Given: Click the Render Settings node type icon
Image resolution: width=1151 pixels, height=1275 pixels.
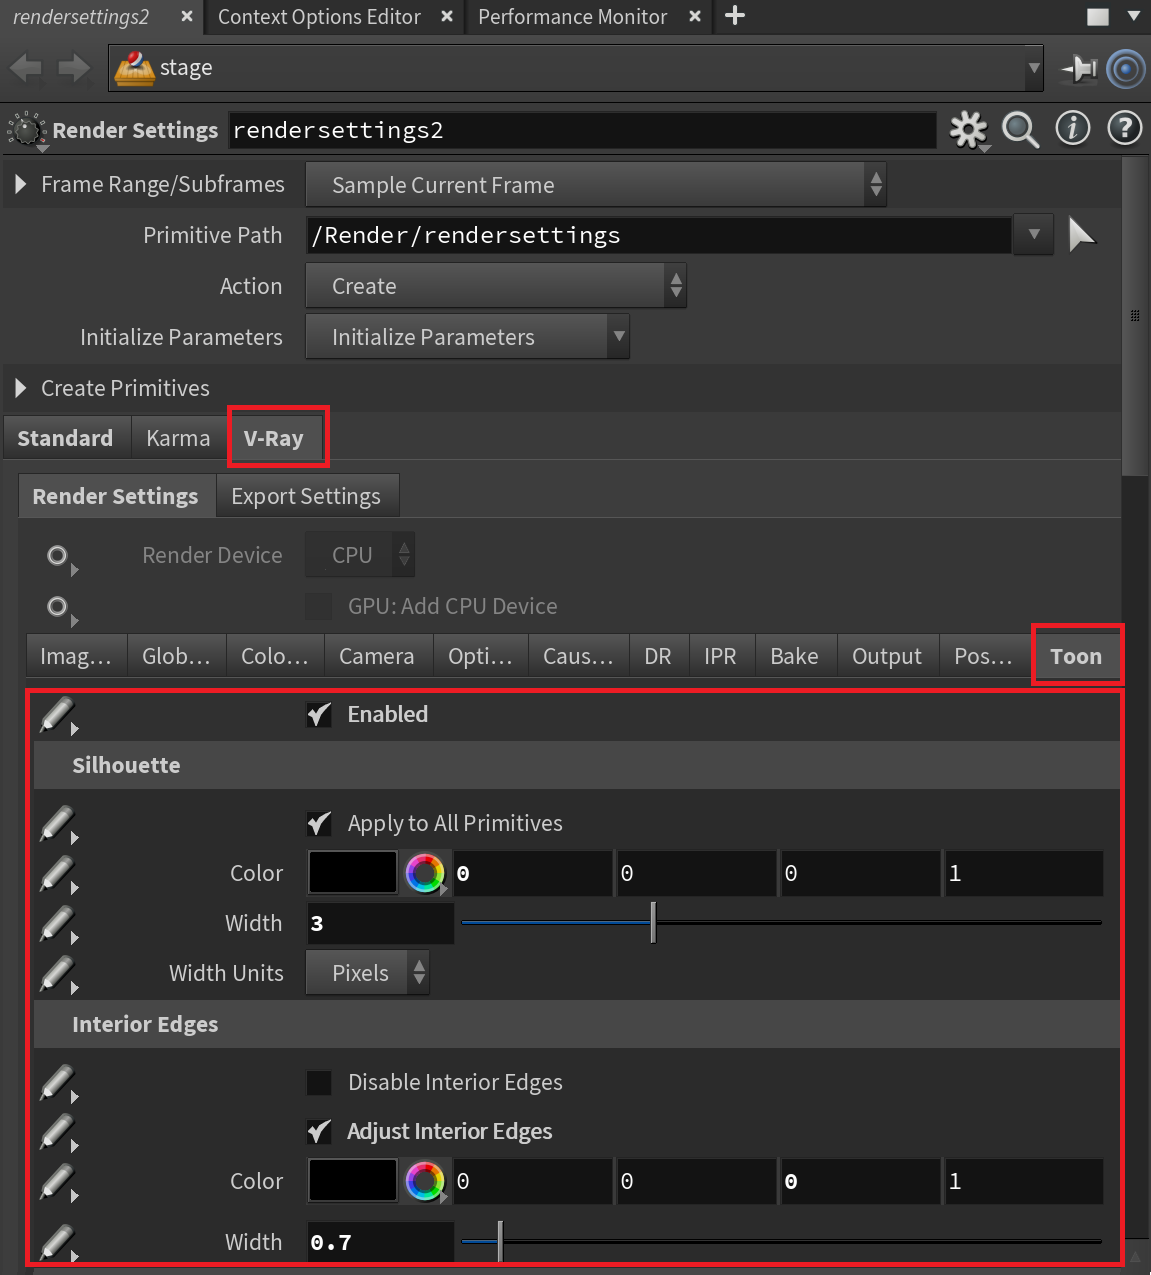Looking at the screenshot, I should pos(27,130).
